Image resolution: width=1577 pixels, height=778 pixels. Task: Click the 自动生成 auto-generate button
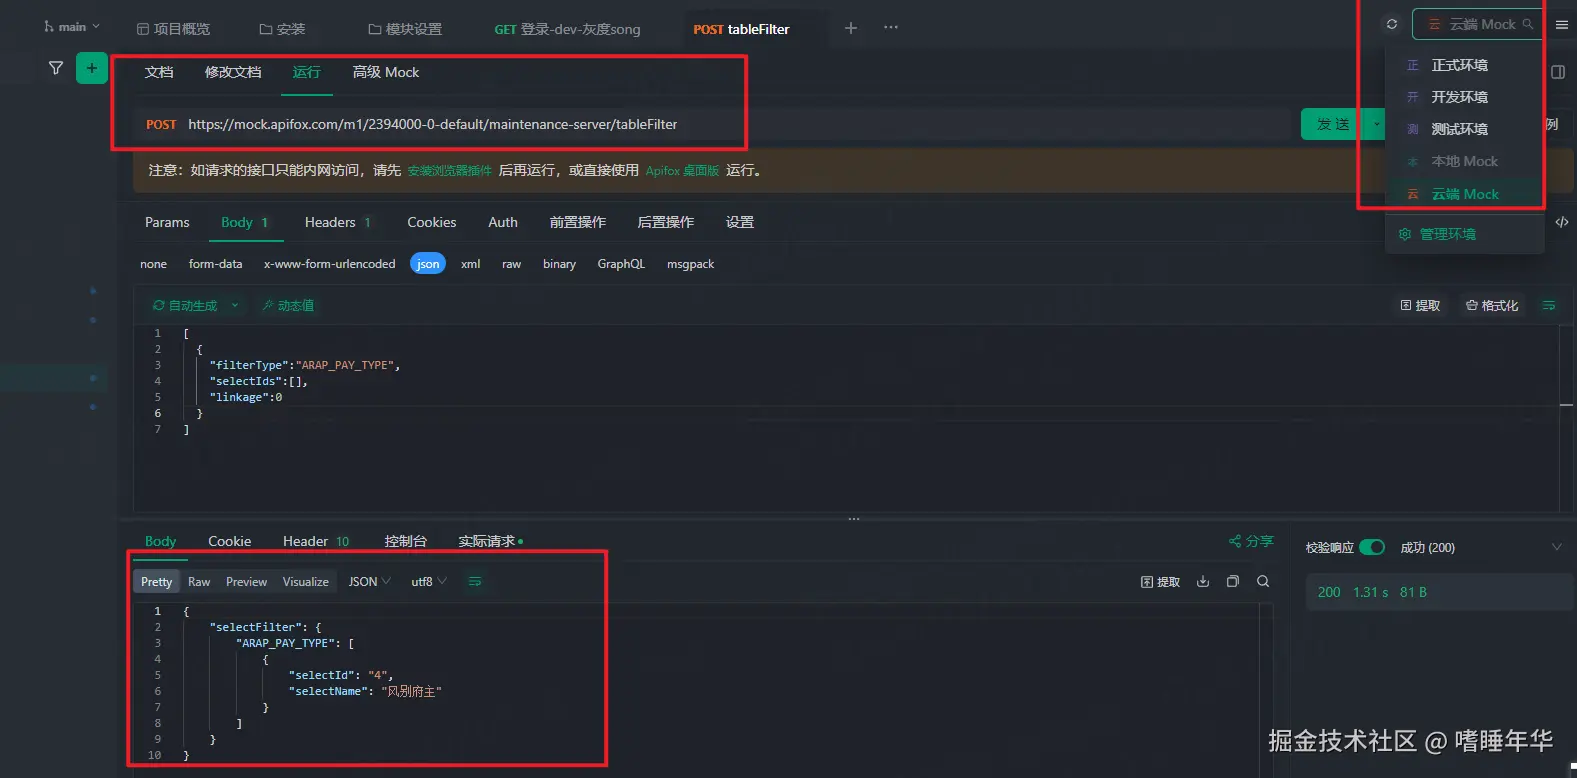click(x=185, y=305)
